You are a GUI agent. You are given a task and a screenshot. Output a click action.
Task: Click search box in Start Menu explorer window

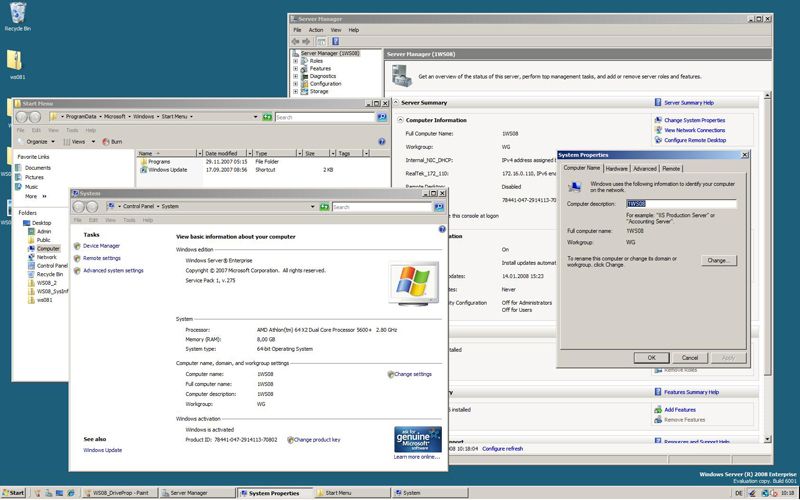[325, 117]
